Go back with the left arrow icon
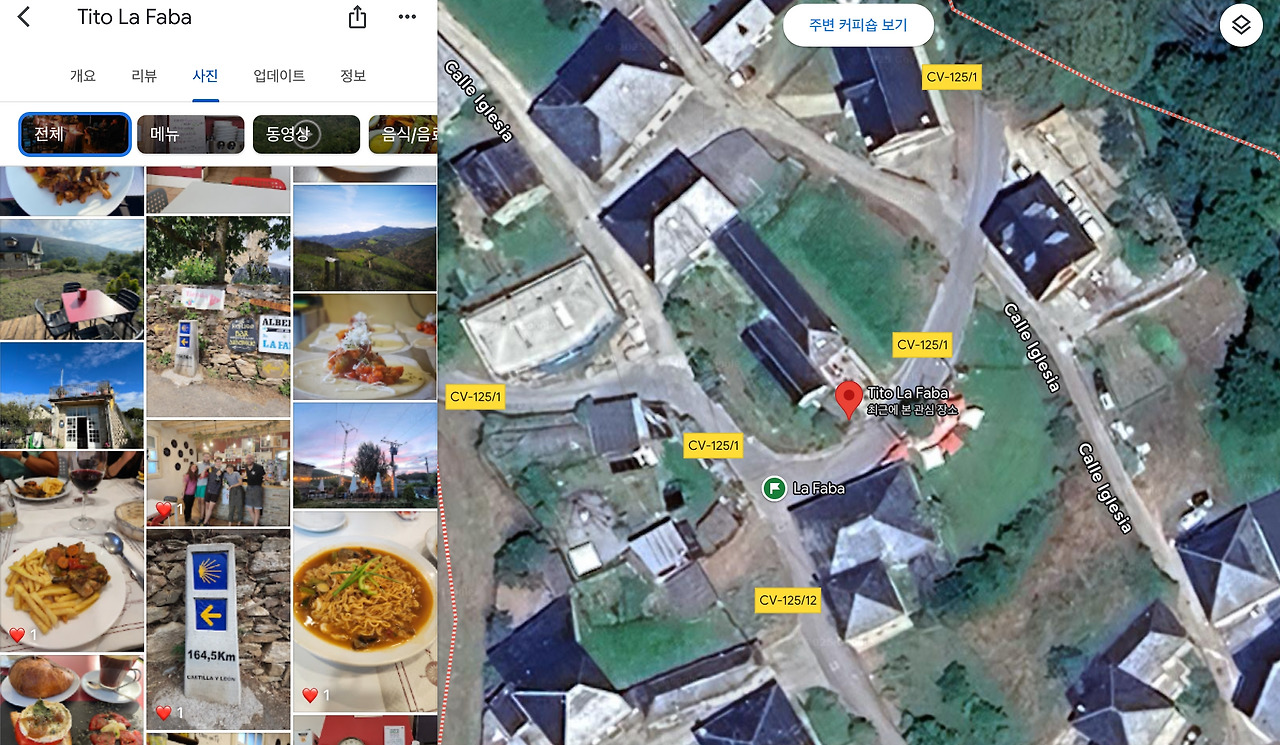 coord(24,17)
